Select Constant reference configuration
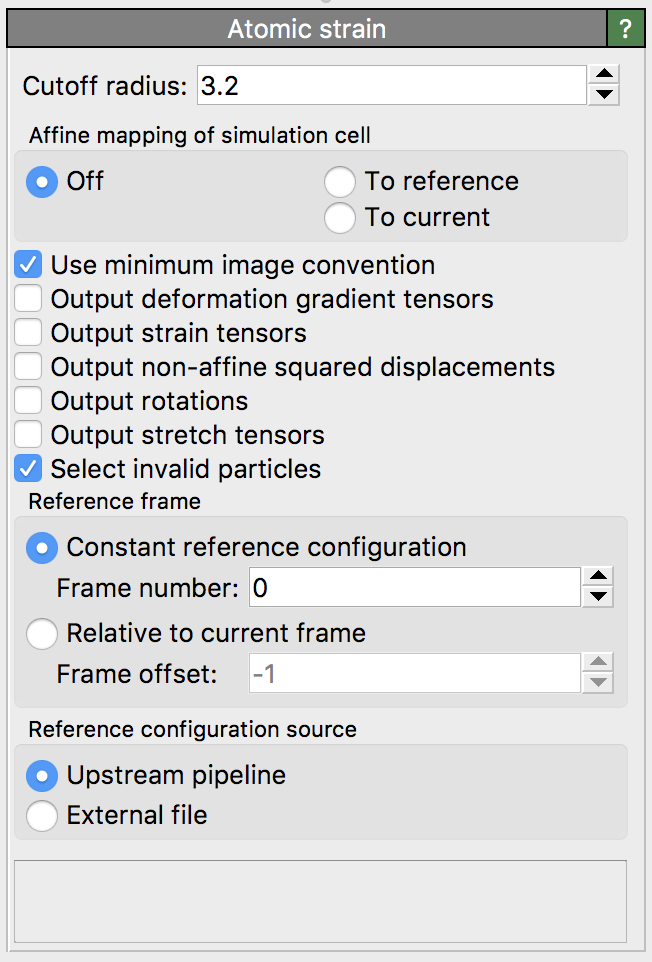The image size is (652, 962). coord(42,548)
